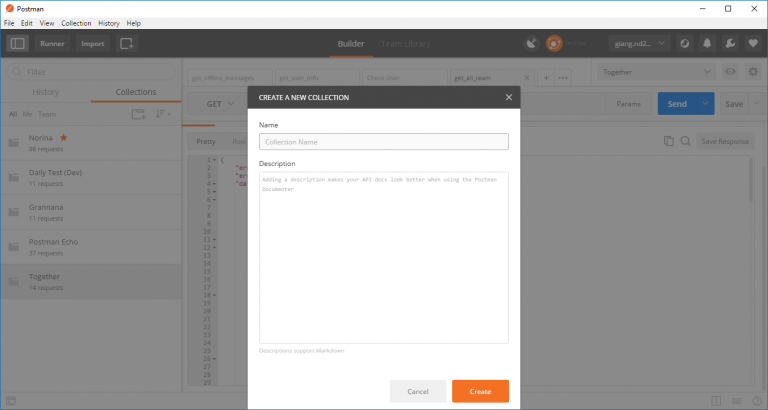This screenshot has width=768, height=410.
Task: Click the Params button
Action: 628,104
